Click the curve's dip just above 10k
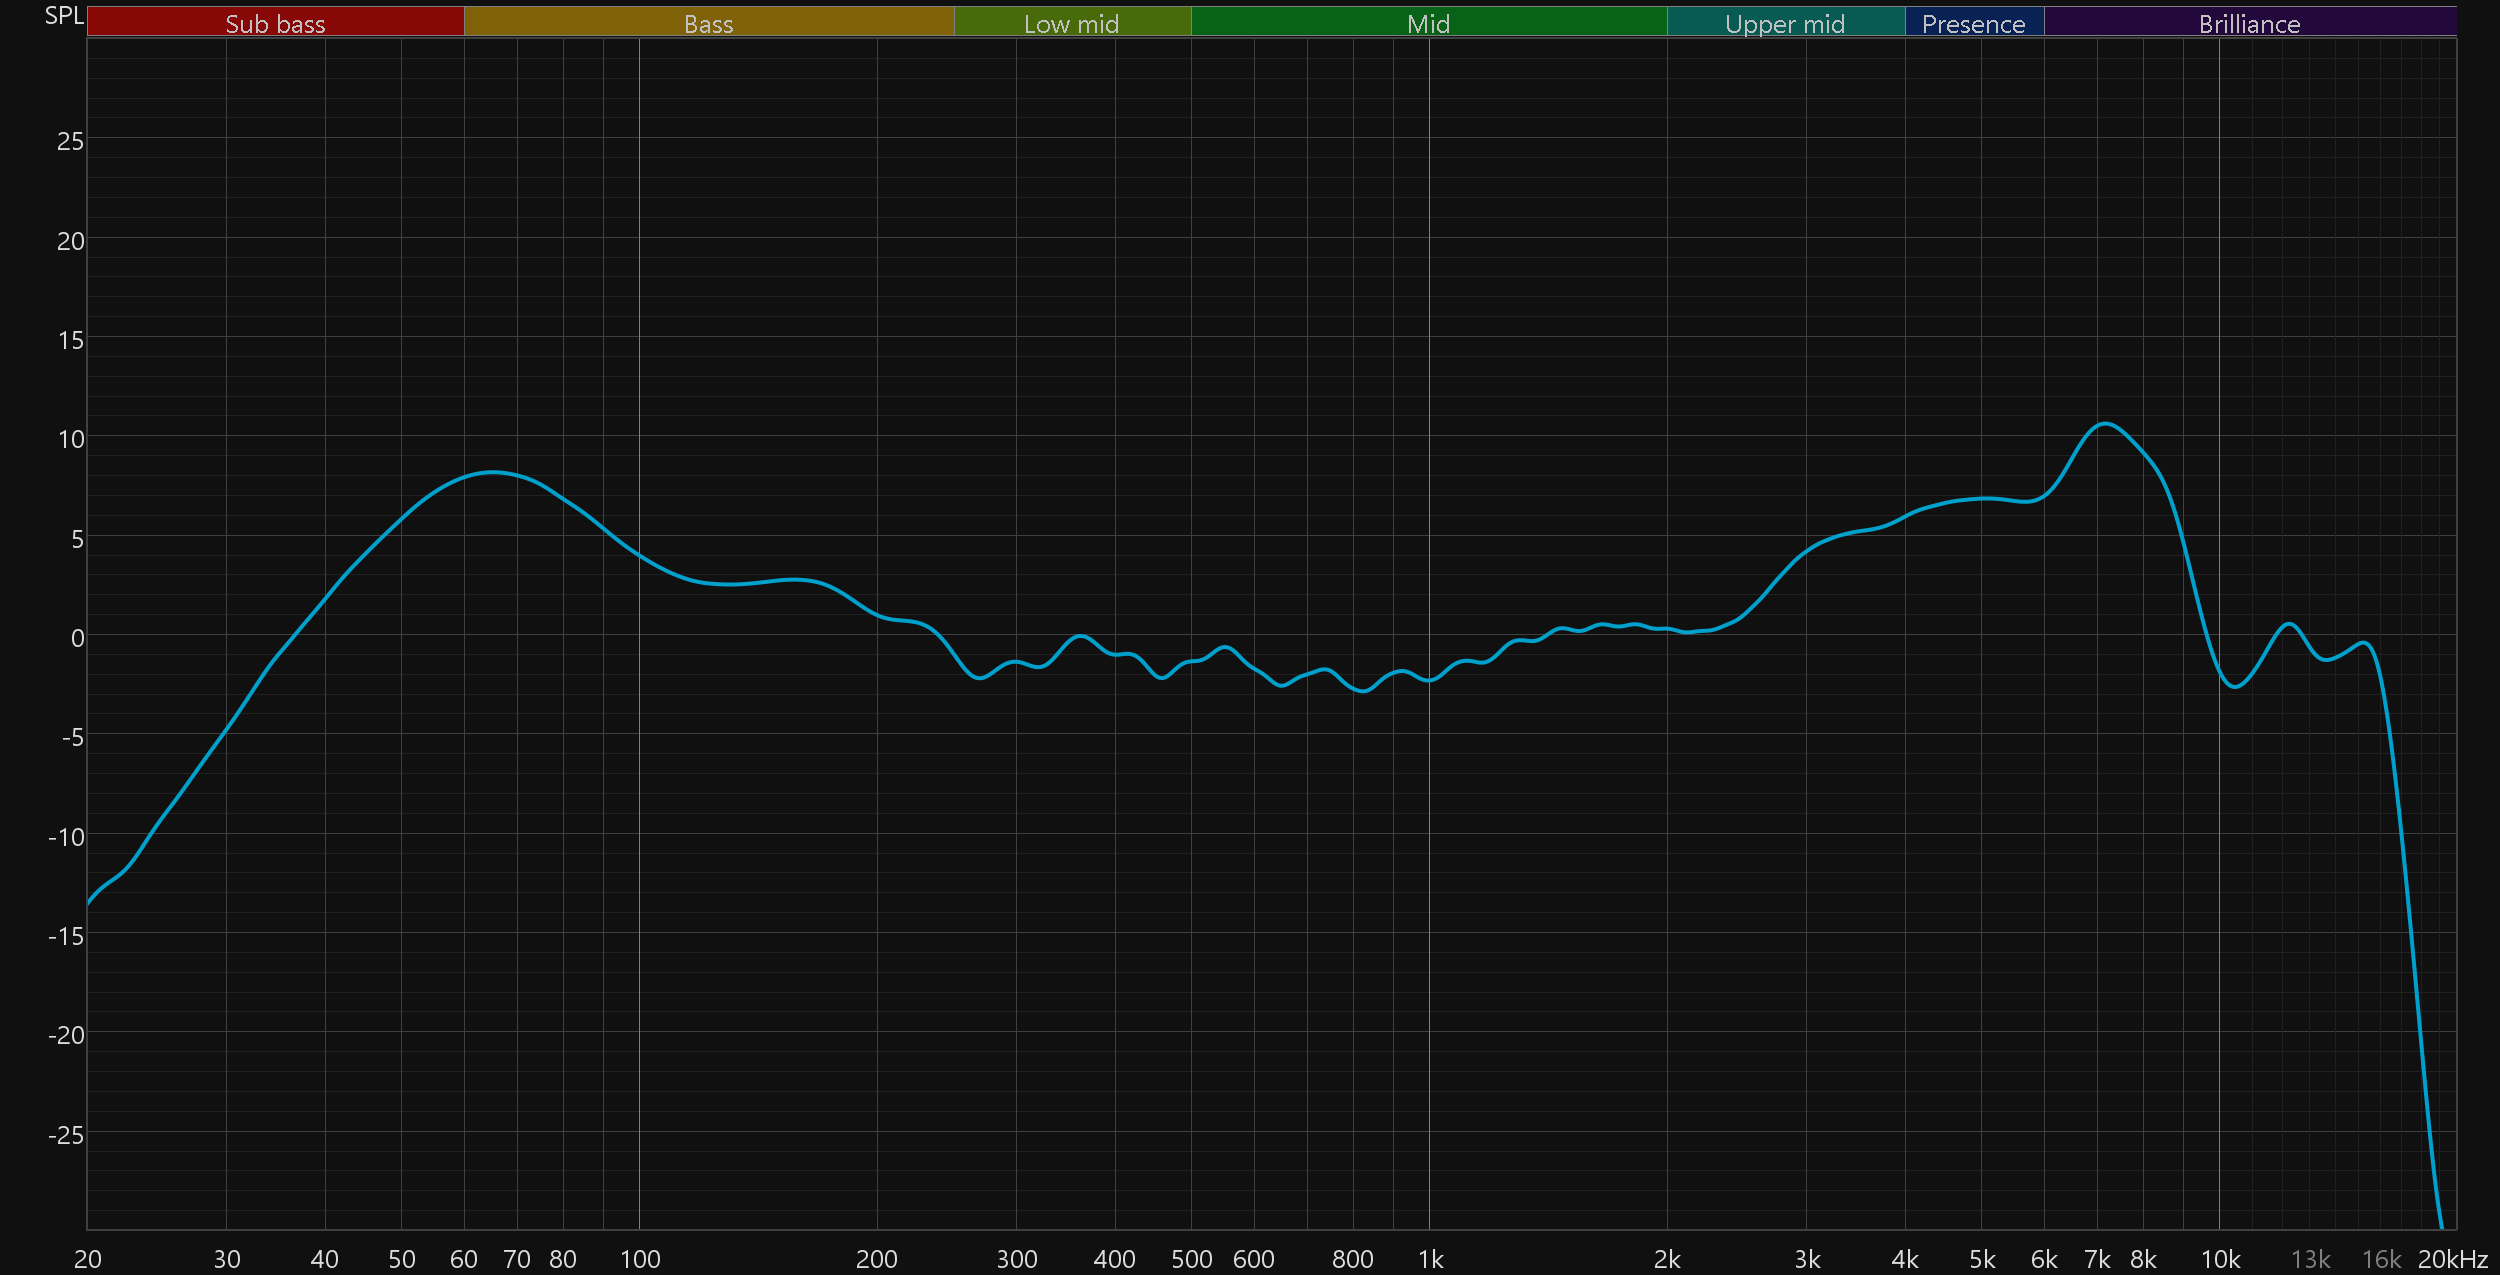This screenshot has height=1275, width=2500. (x=2235, y=686)
